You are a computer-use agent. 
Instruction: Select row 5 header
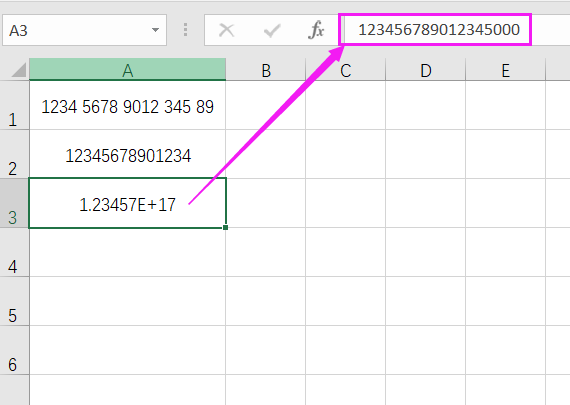point(14,301)
